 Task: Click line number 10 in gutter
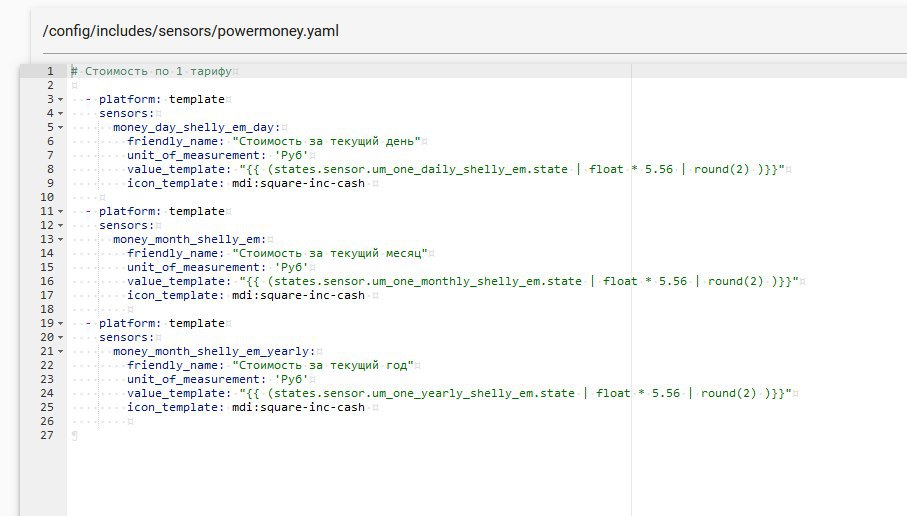click(47, 197)
